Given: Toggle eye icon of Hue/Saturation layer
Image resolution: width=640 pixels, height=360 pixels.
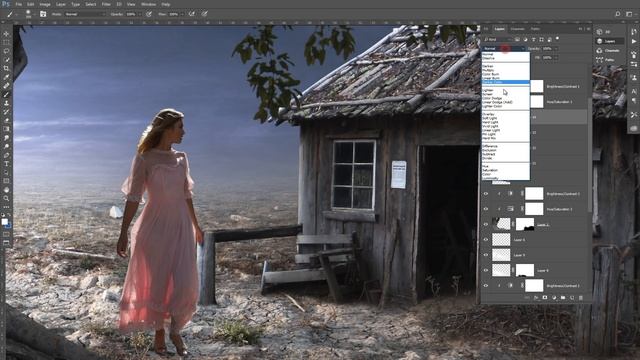Looking at the screenshot, I should click(486, 209).
